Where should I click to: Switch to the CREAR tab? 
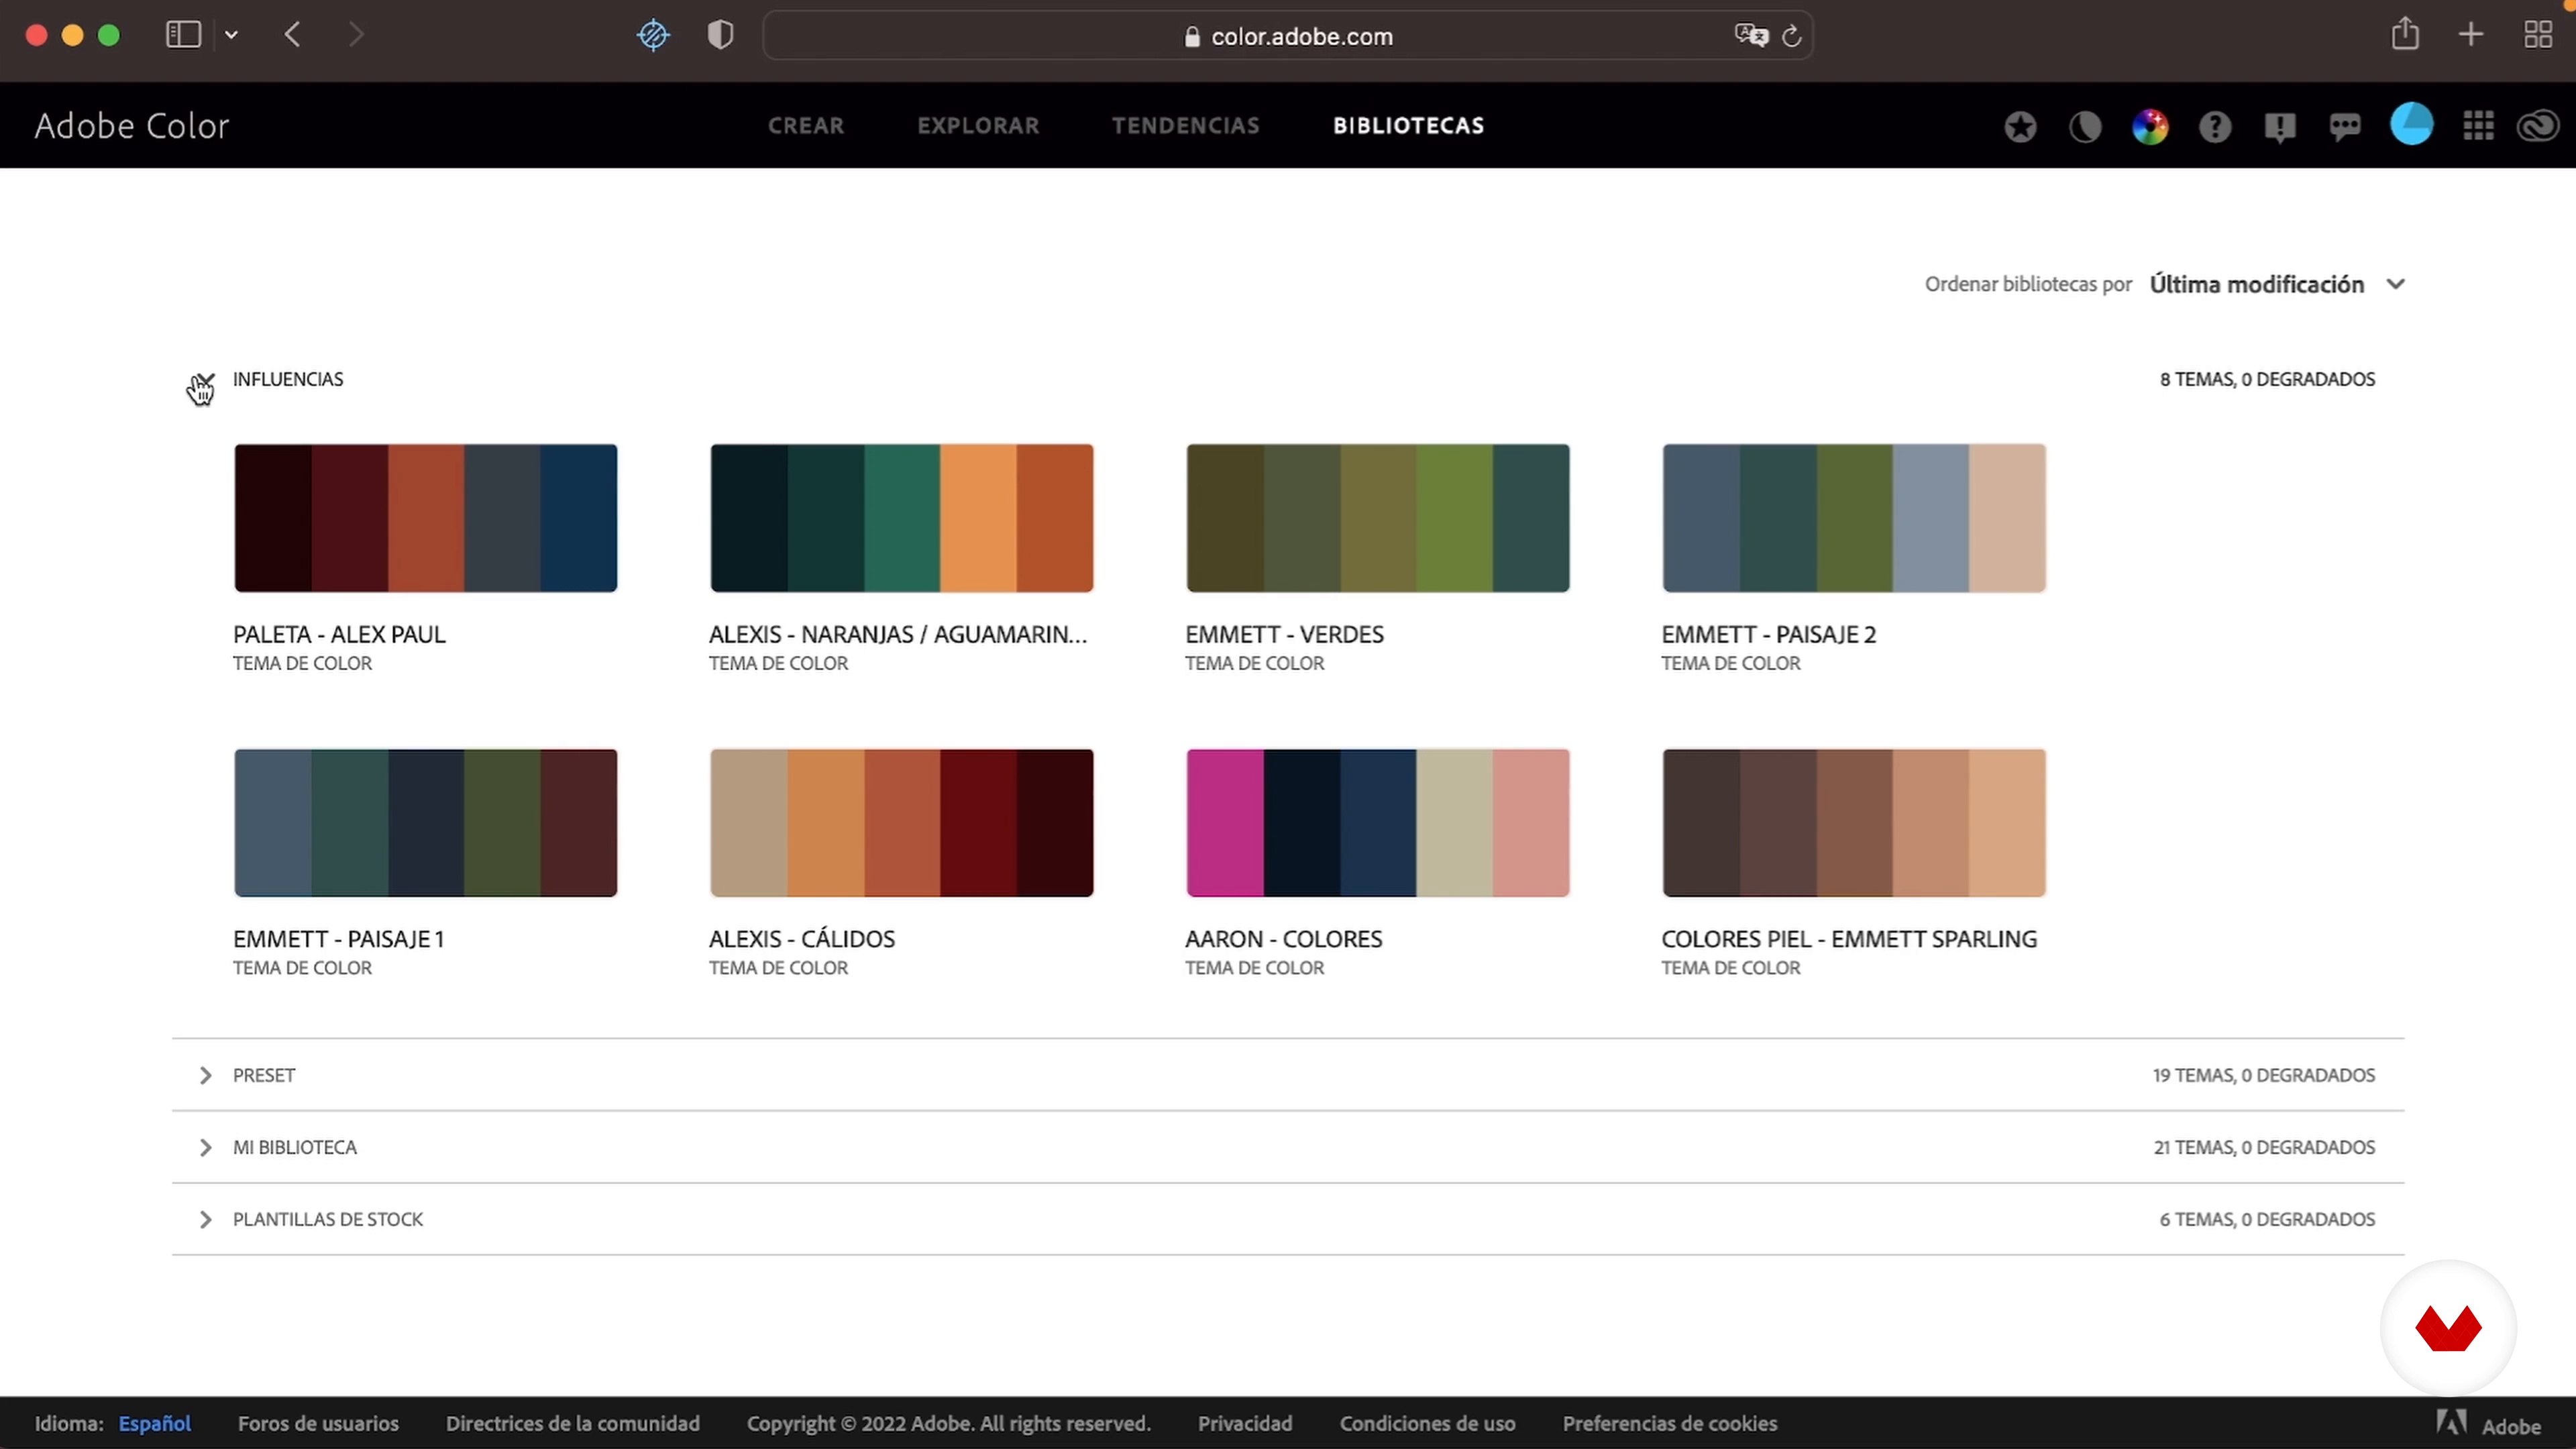pos(806,126)
